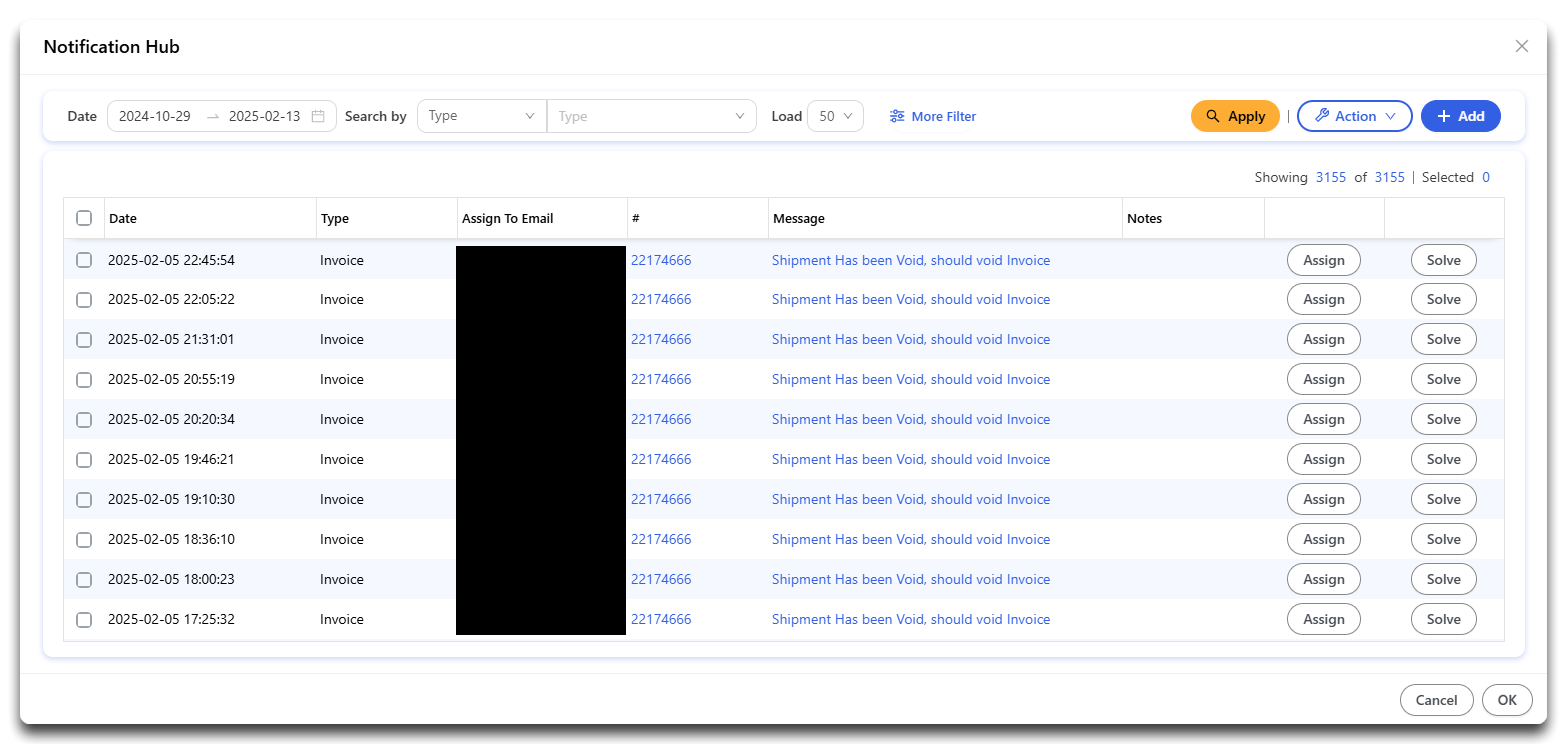The image size is (1567, 744).
Task: Click Cancel at dialog bottom
Action: (1436, 700)
